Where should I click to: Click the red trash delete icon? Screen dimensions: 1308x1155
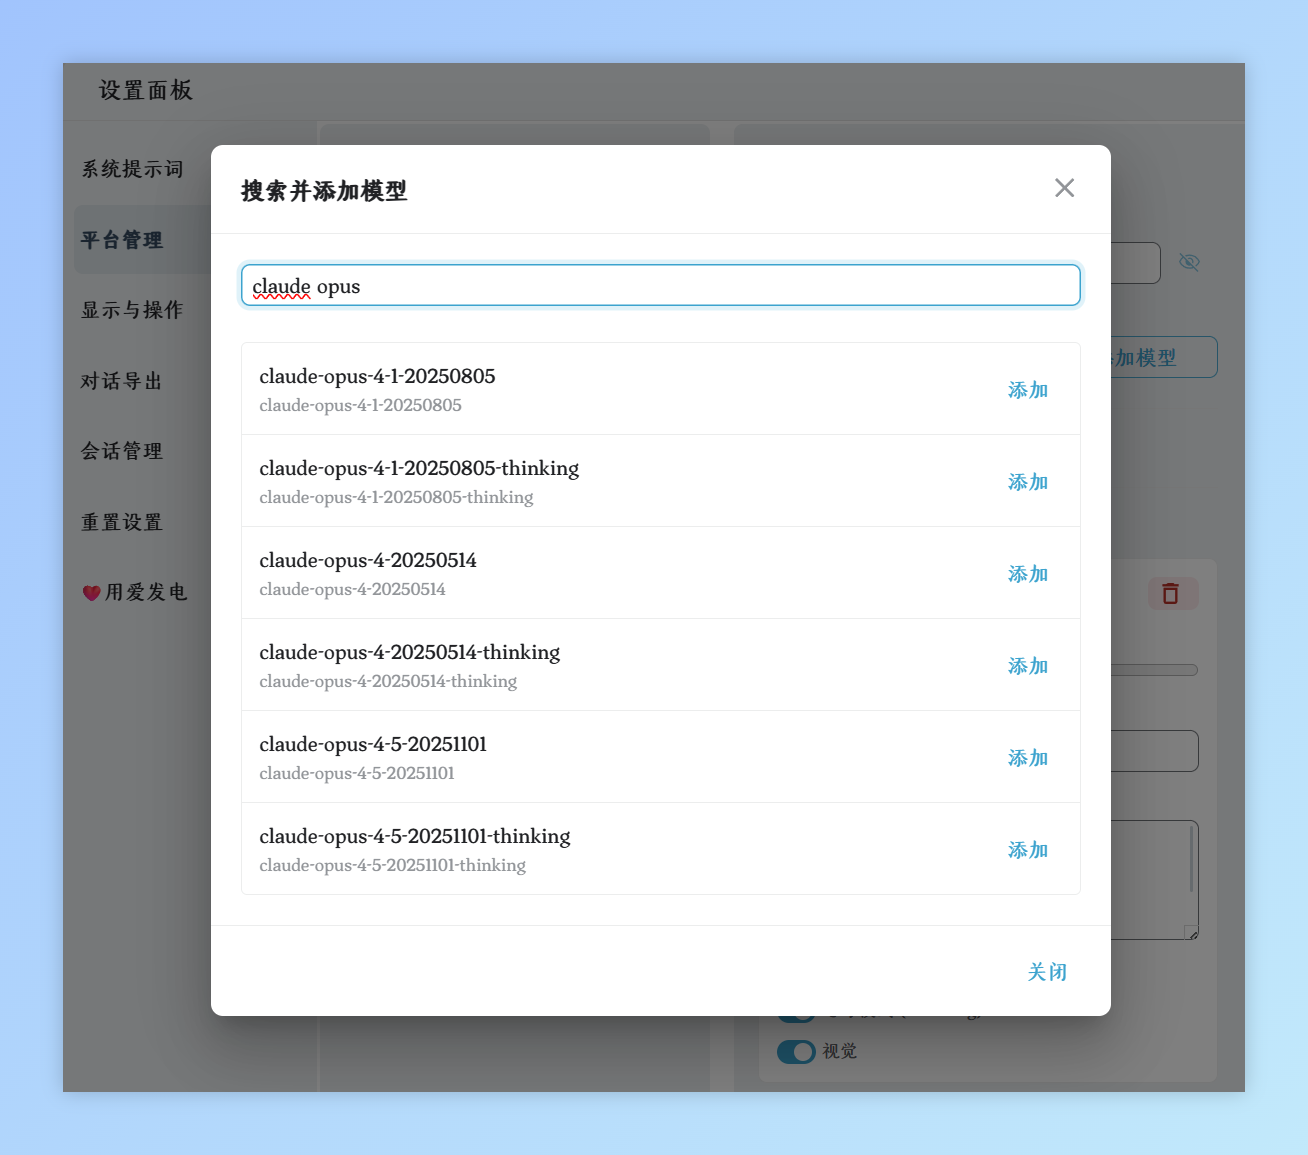point(1171,594)
